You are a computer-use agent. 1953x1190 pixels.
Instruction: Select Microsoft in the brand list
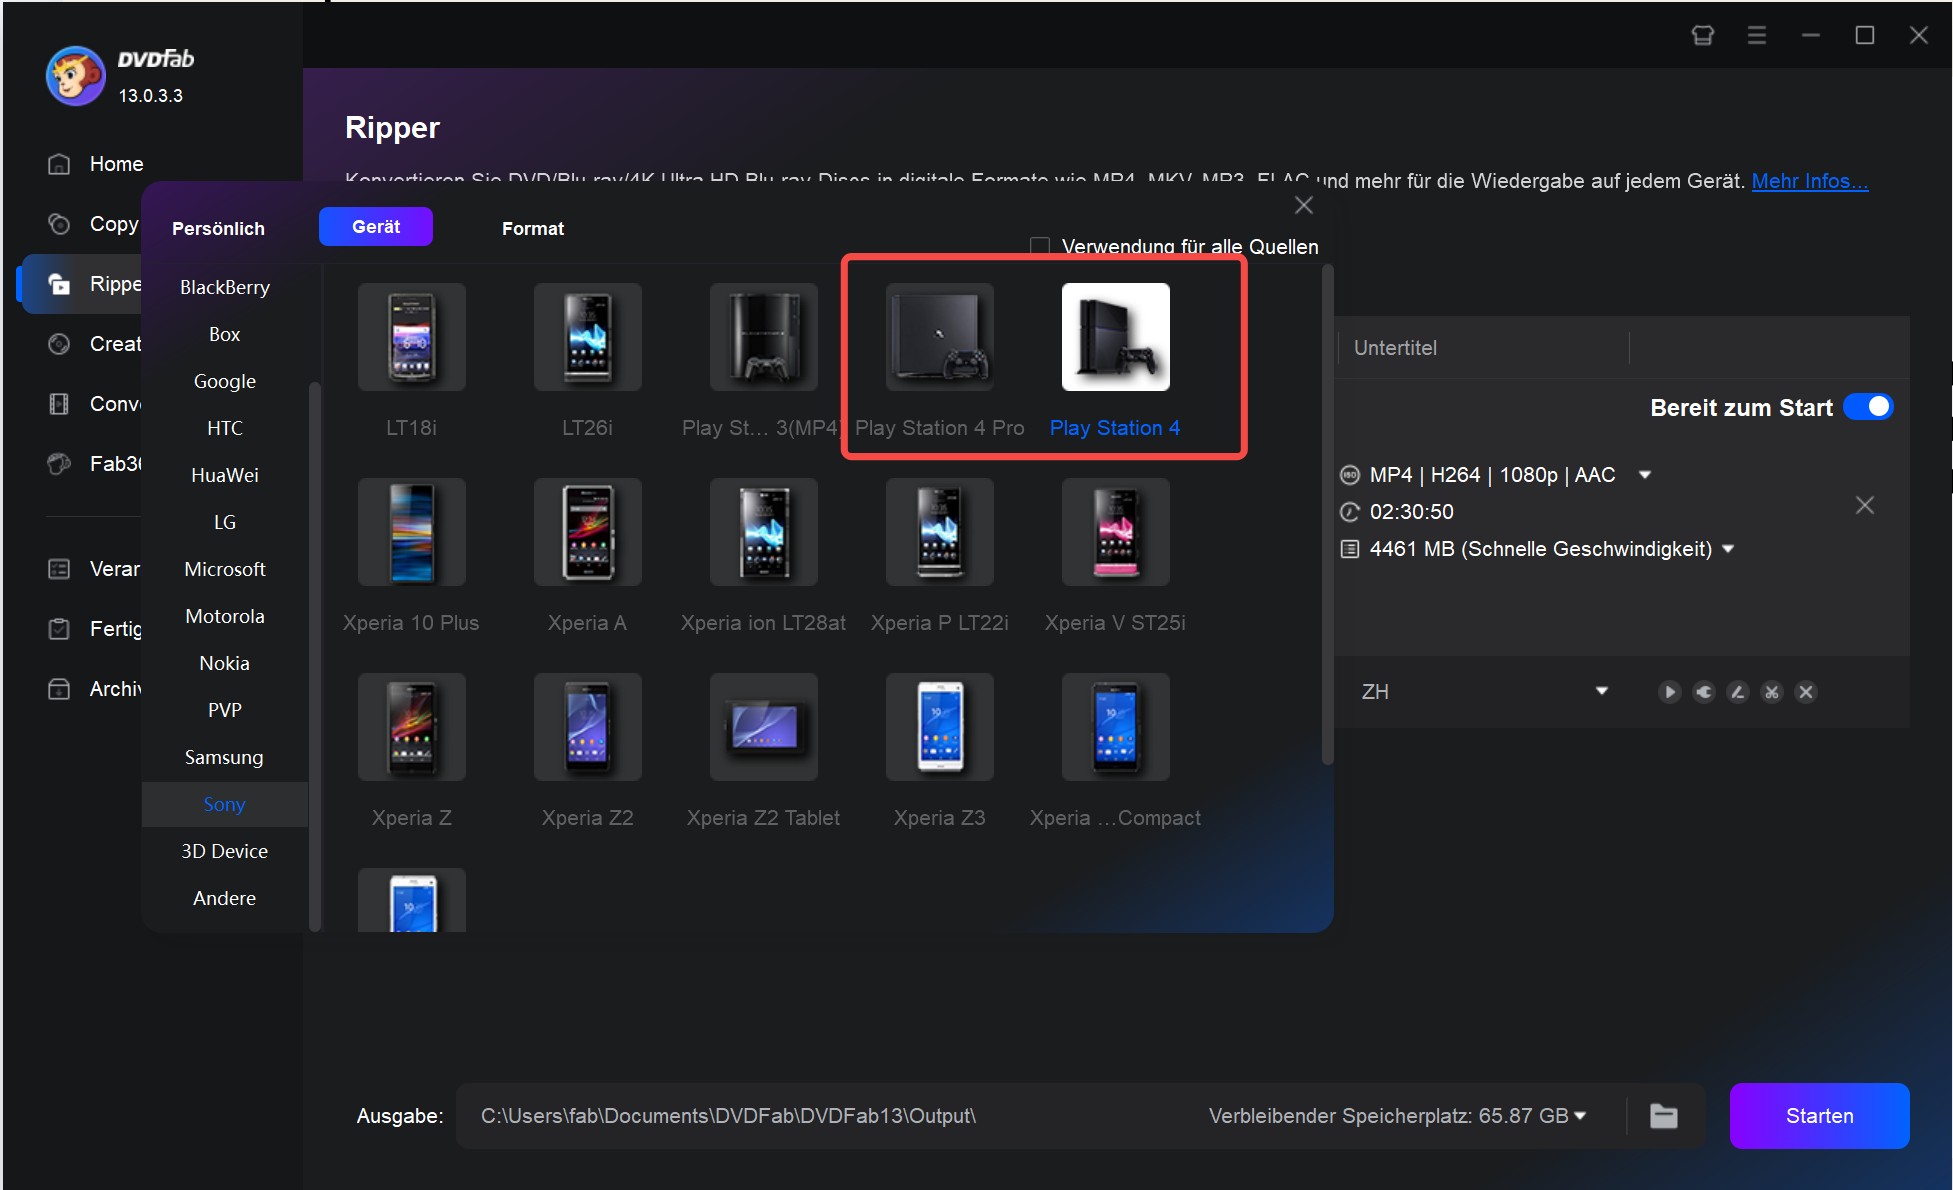point(225,569)
